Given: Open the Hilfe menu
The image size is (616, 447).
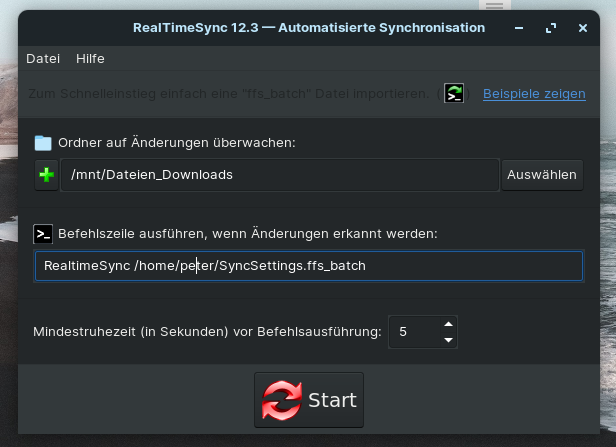Looking at the screenshot, I should pos(90,59).
